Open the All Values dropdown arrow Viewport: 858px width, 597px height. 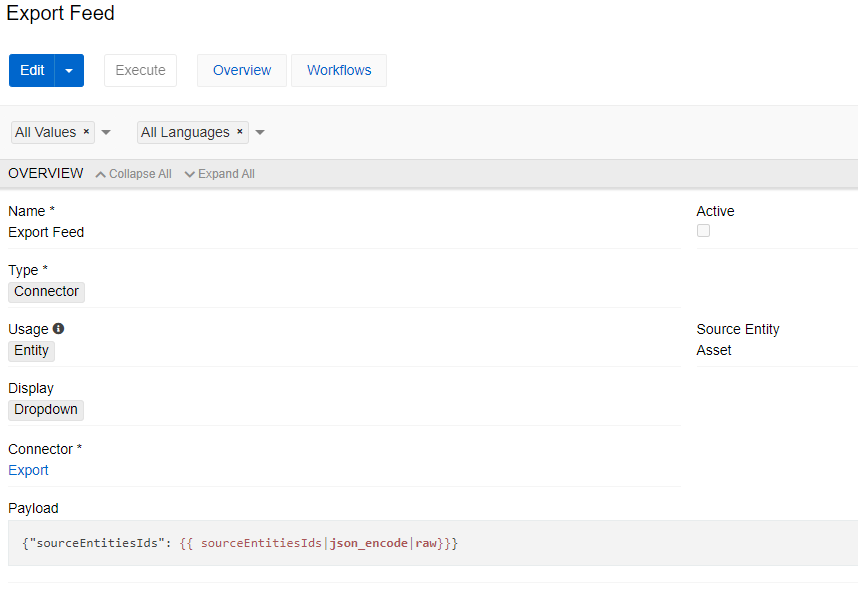click(x=106, y=133)
